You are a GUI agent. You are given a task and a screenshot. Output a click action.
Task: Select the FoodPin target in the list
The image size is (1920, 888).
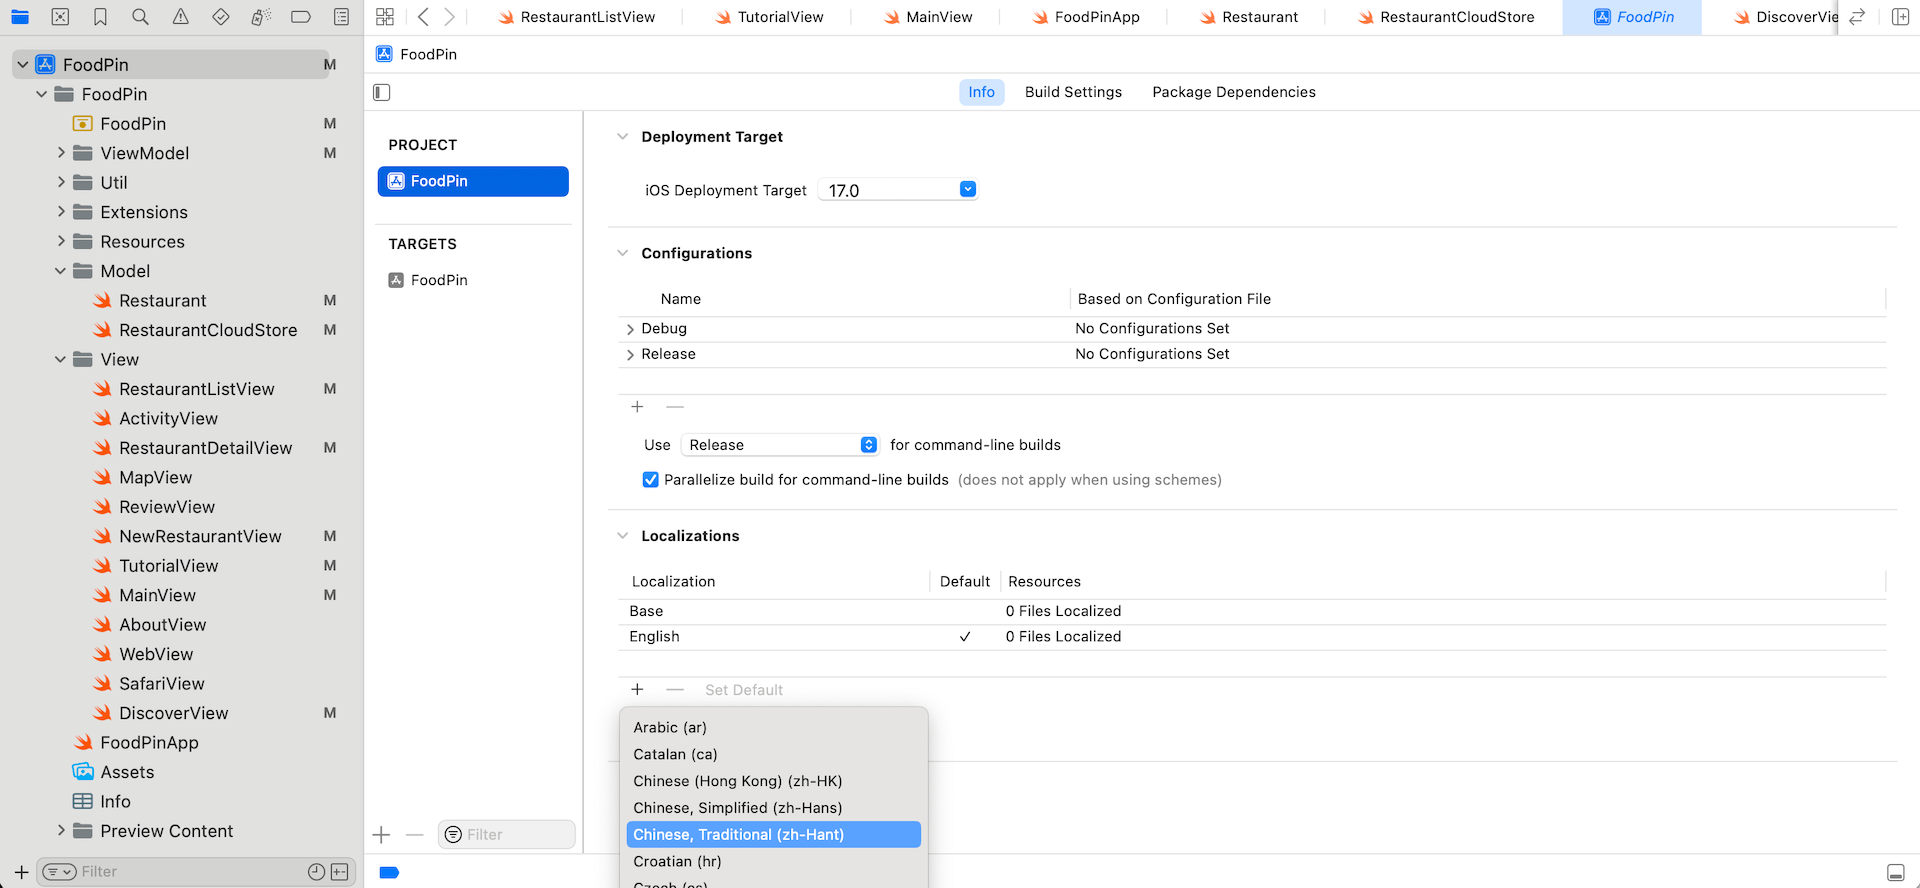[439, 280]
